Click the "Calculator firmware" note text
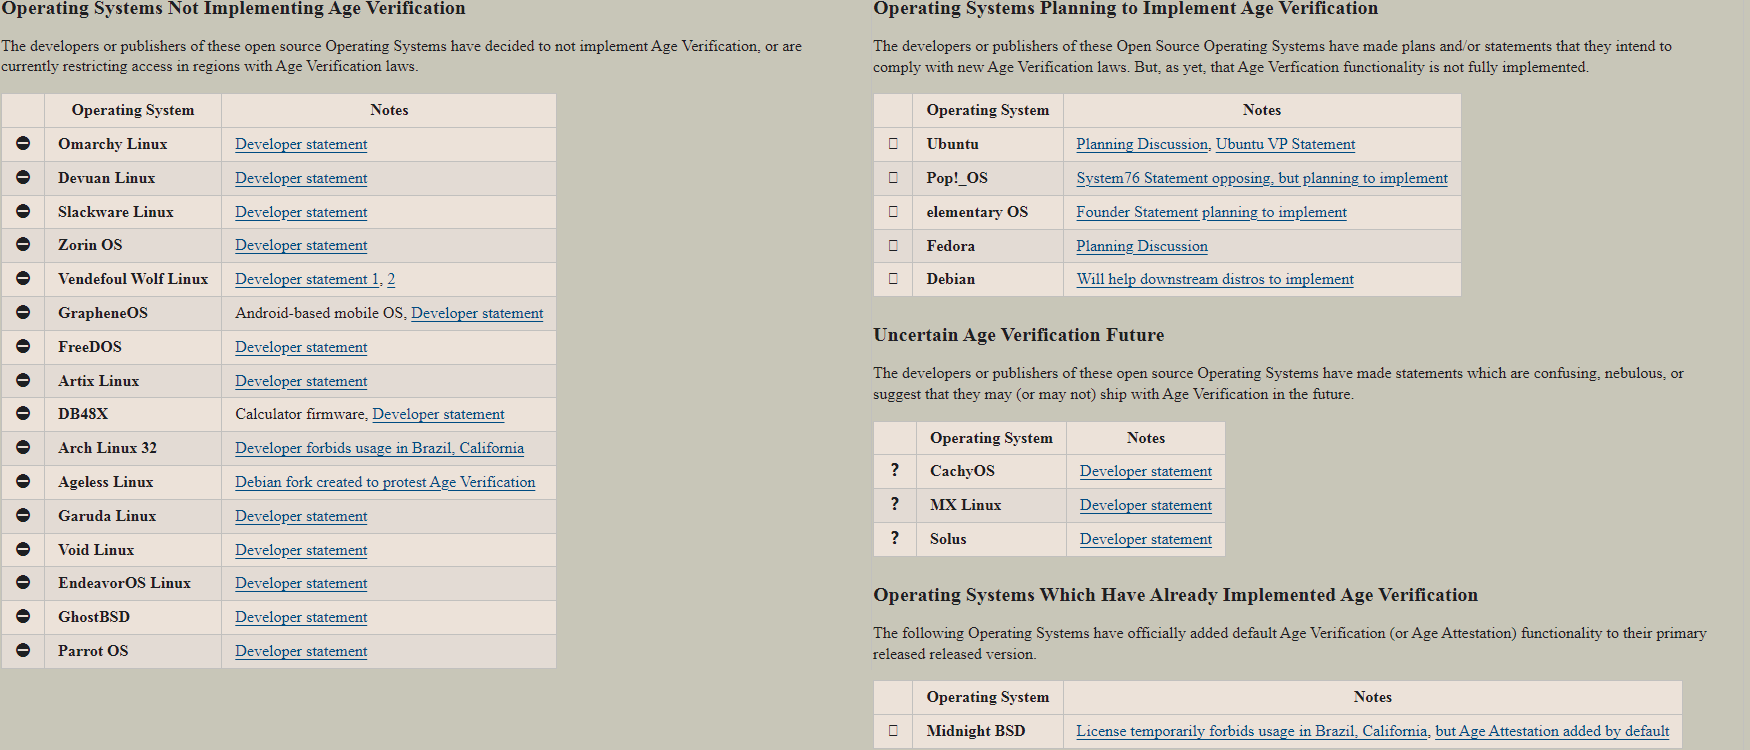Viewport: 1750px width, 750px height. [x=299, y=414]
